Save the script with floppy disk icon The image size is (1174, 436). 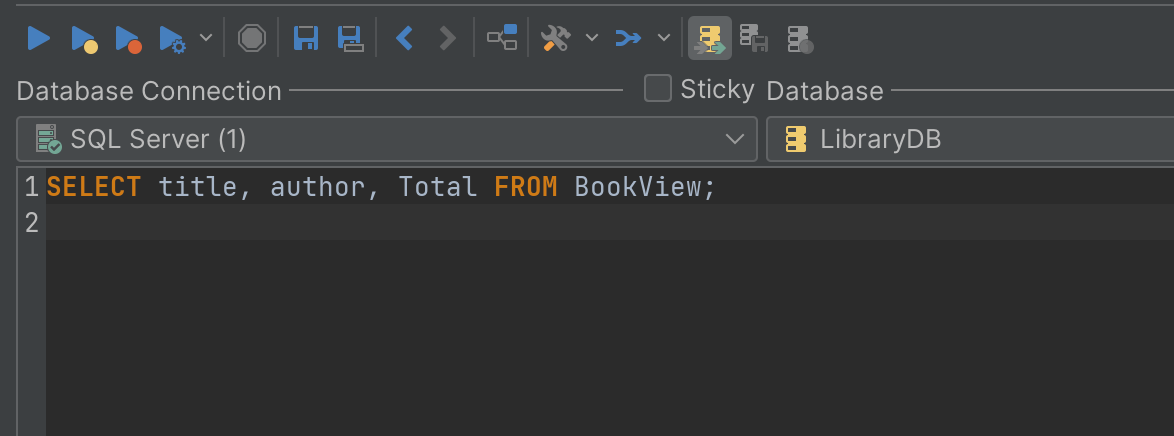305,37
